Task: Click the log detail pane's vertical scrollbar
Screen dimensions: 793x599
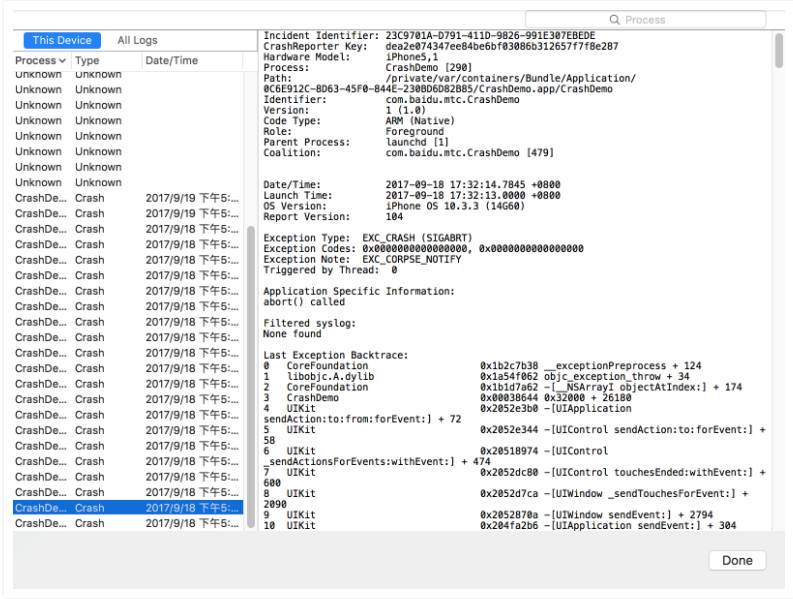Action: pyautogui.click(x=779, y=50)
